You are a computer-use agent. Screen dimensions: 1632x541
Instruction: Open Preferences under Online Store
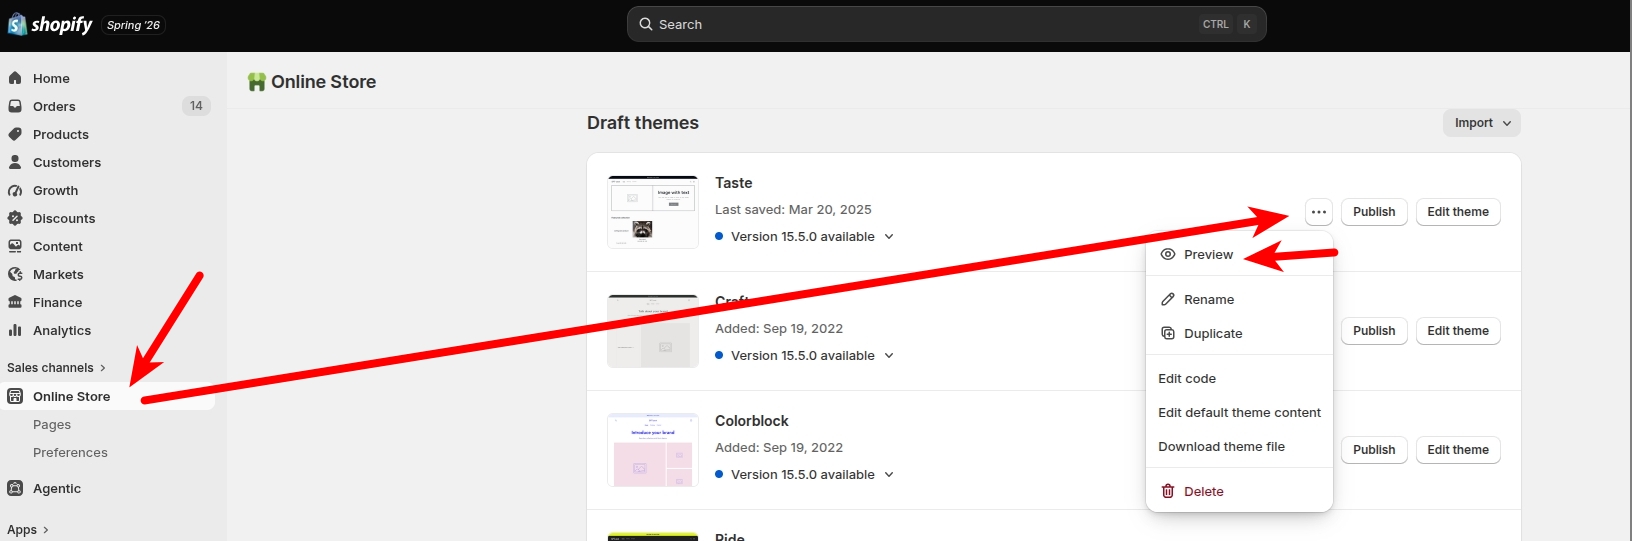[x=70, y=453]
